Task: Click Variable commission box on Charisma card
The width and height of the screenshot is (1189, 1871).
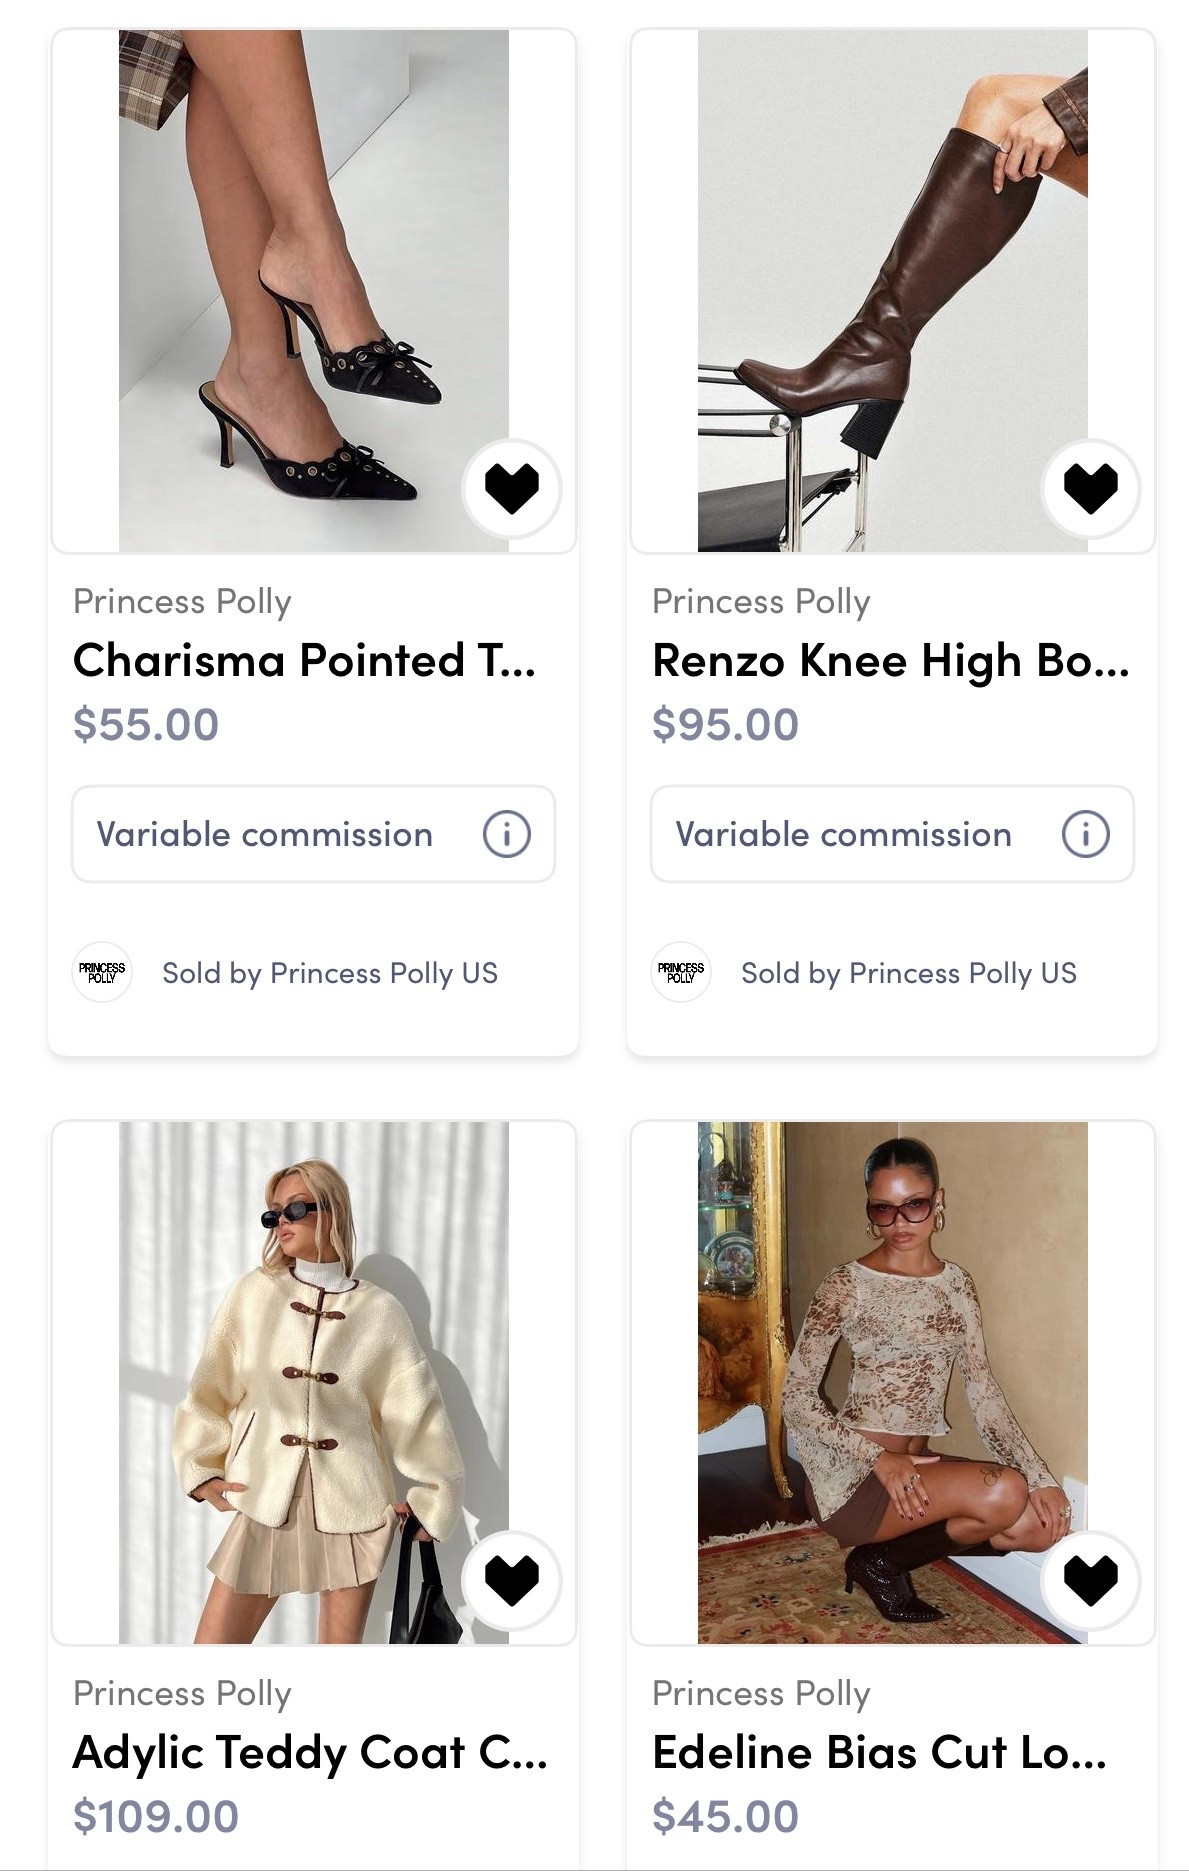Action: pos(265,834)
